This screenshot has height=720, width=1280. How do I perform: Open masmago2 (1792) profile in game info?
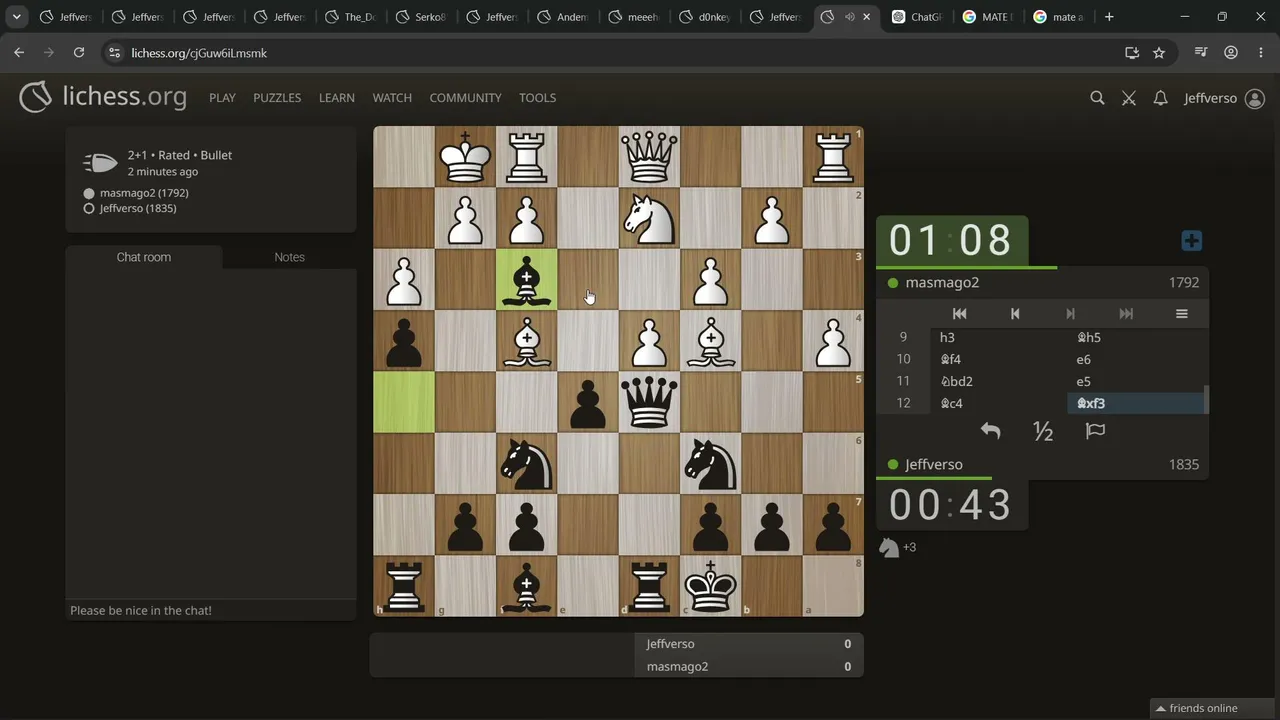pyautogui.click(x=144, y=193)
